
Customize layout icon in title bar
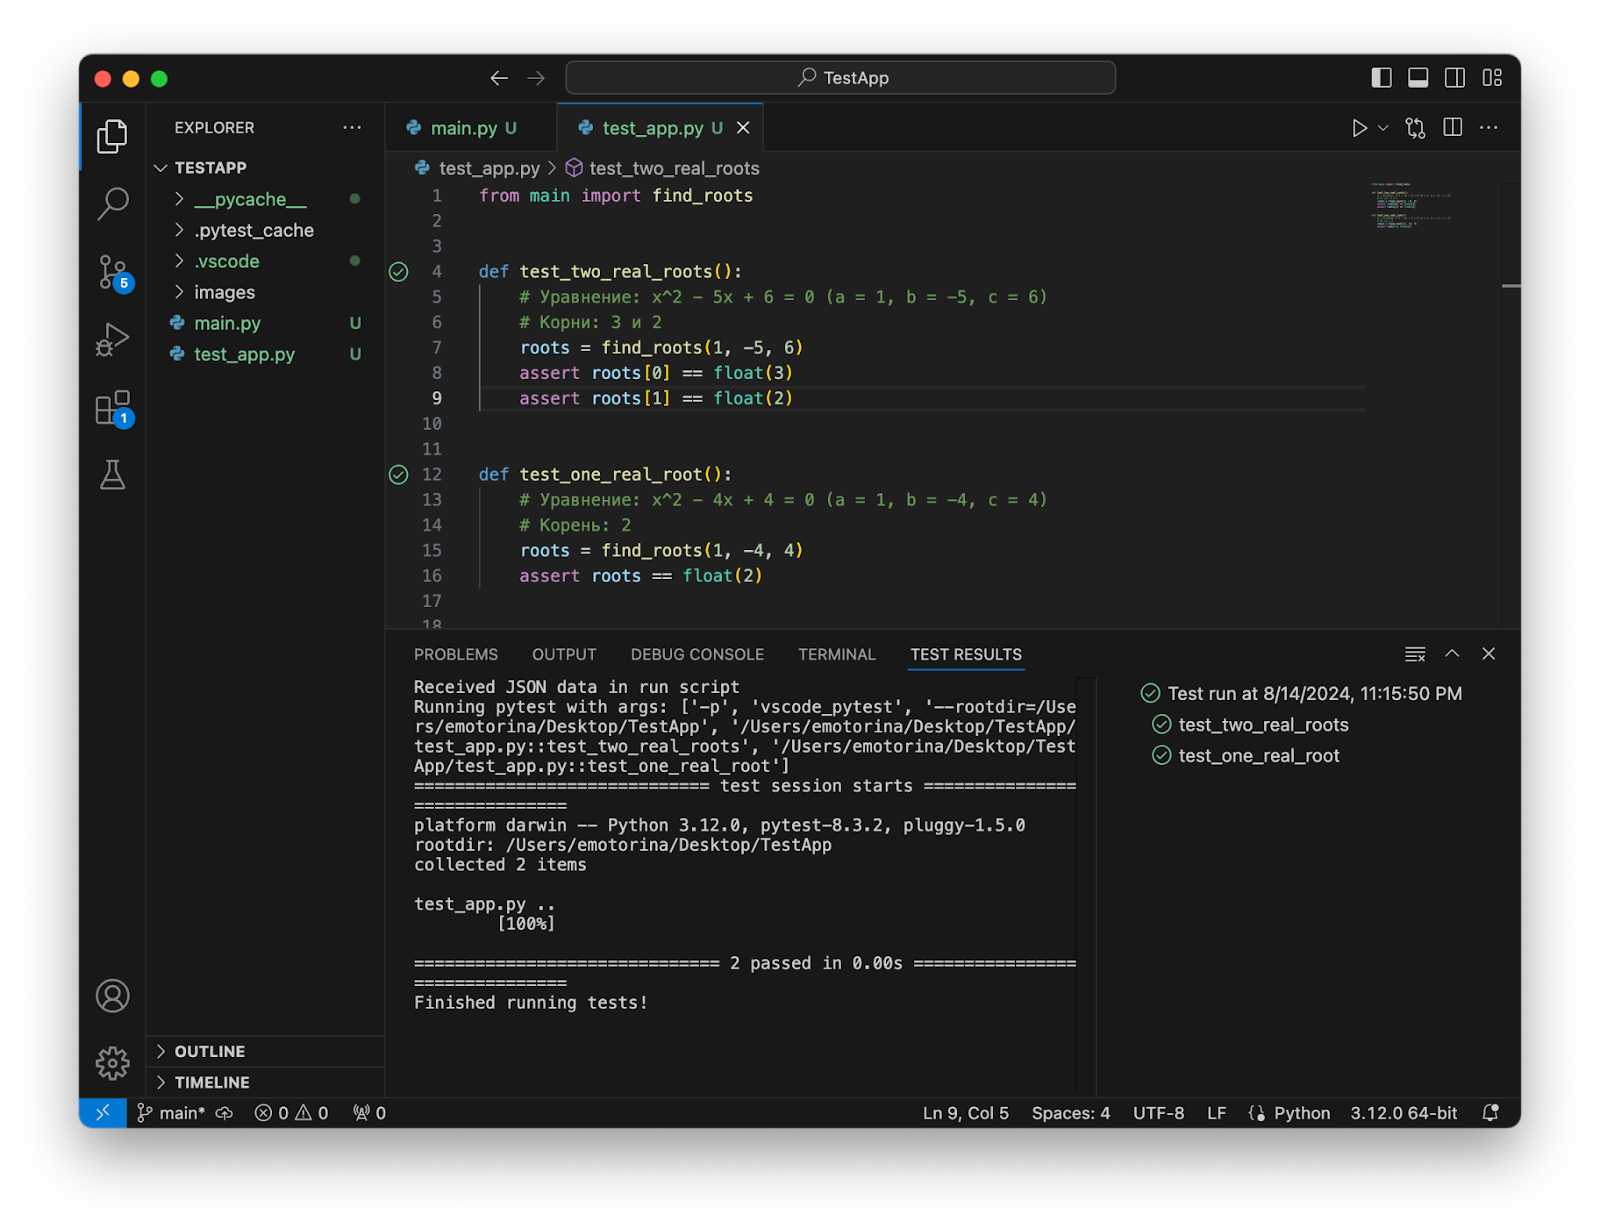(x=1492, y=78)
